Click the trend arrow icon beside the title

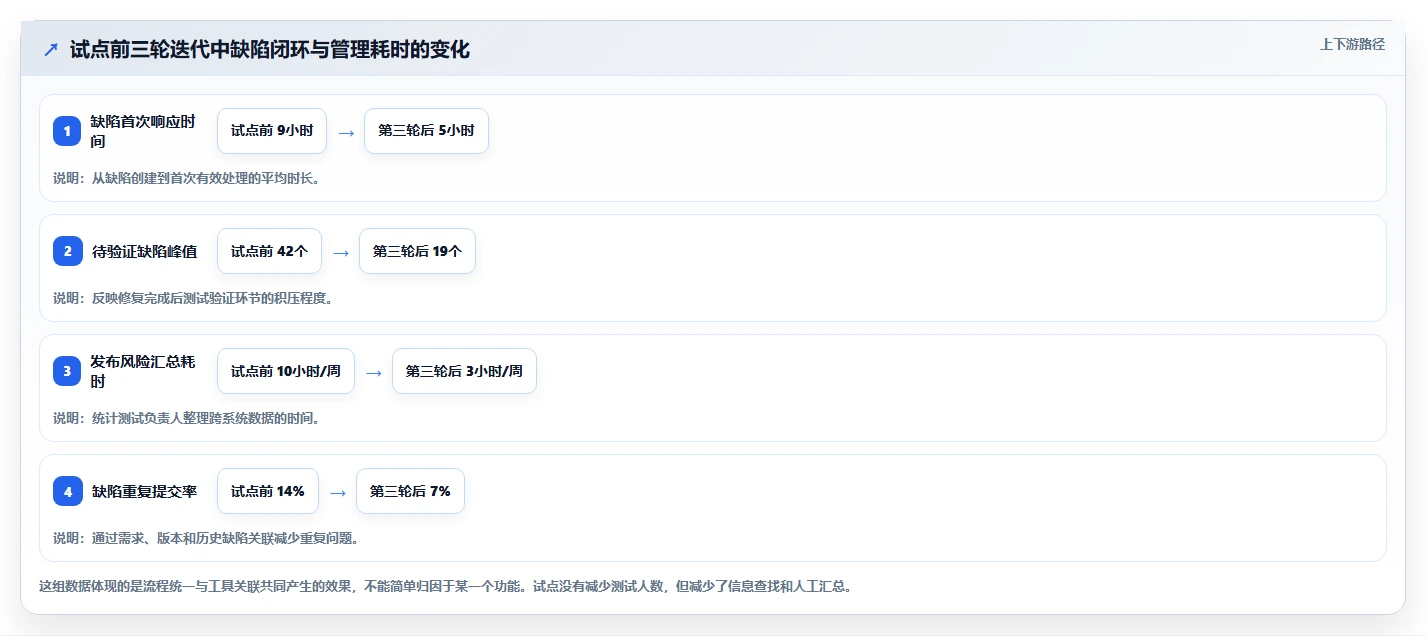coord(51,49)
